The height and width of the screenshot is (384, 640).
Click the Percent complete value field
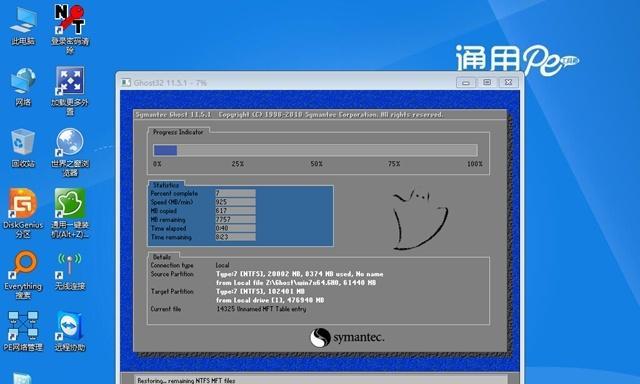(x=236, y=193)
